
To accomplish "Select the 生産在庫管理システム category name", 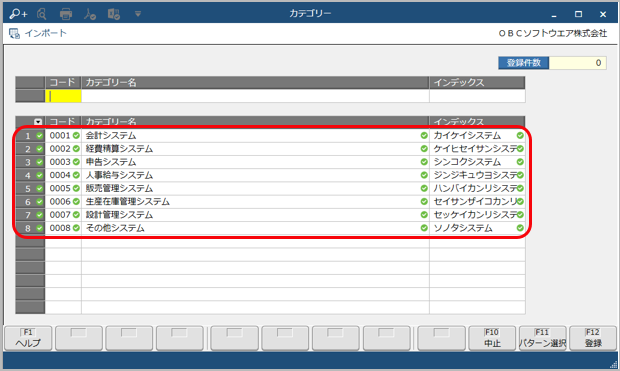I will click(128, 201).
